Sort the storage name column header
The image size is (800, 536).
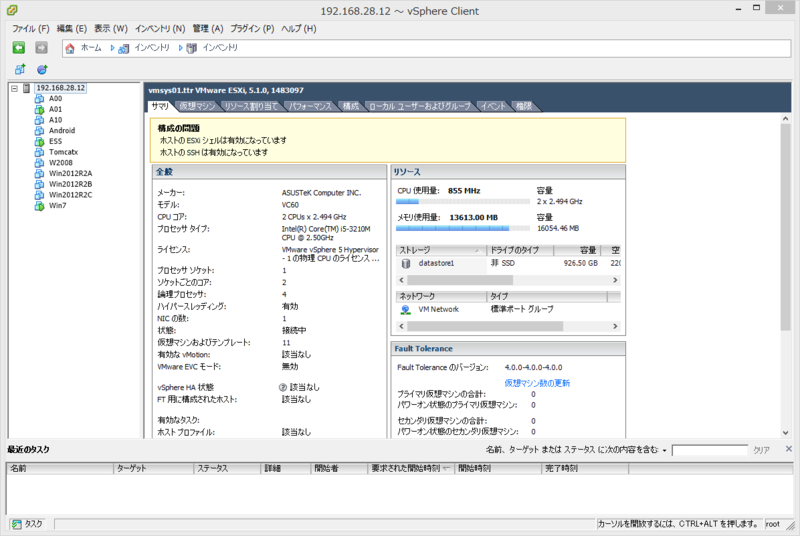(441, 250)
